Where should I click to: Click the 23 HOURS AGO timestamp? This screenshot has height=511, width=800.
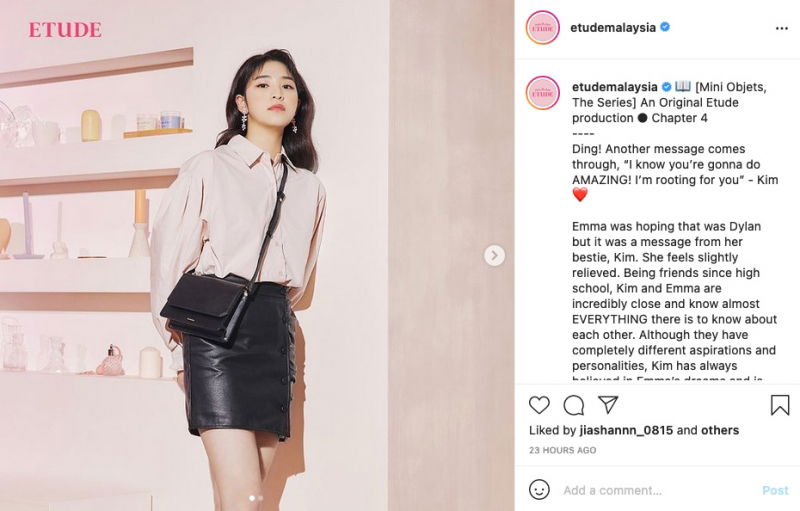pos(562,450)
